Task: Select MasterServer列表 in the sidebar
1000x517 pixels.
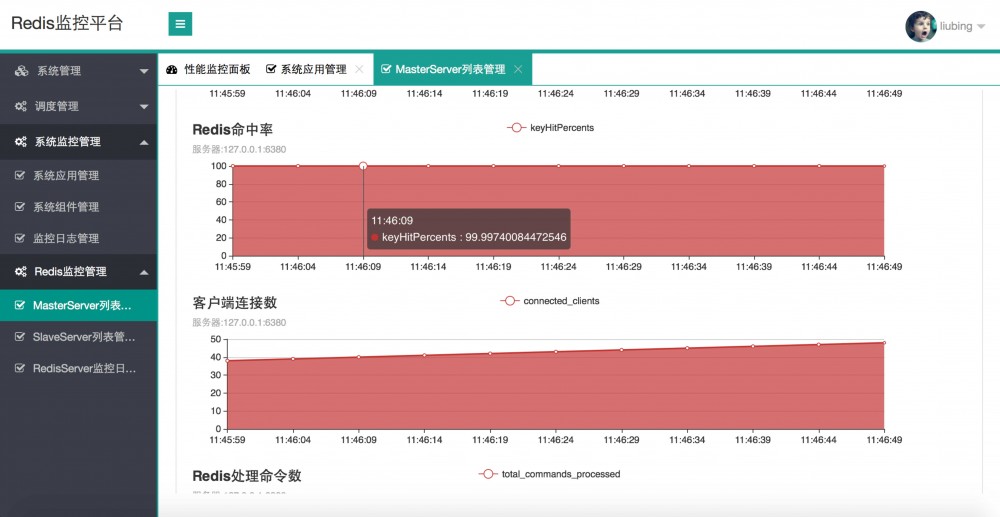Action: pyautogui.click(x=78, y=305)
